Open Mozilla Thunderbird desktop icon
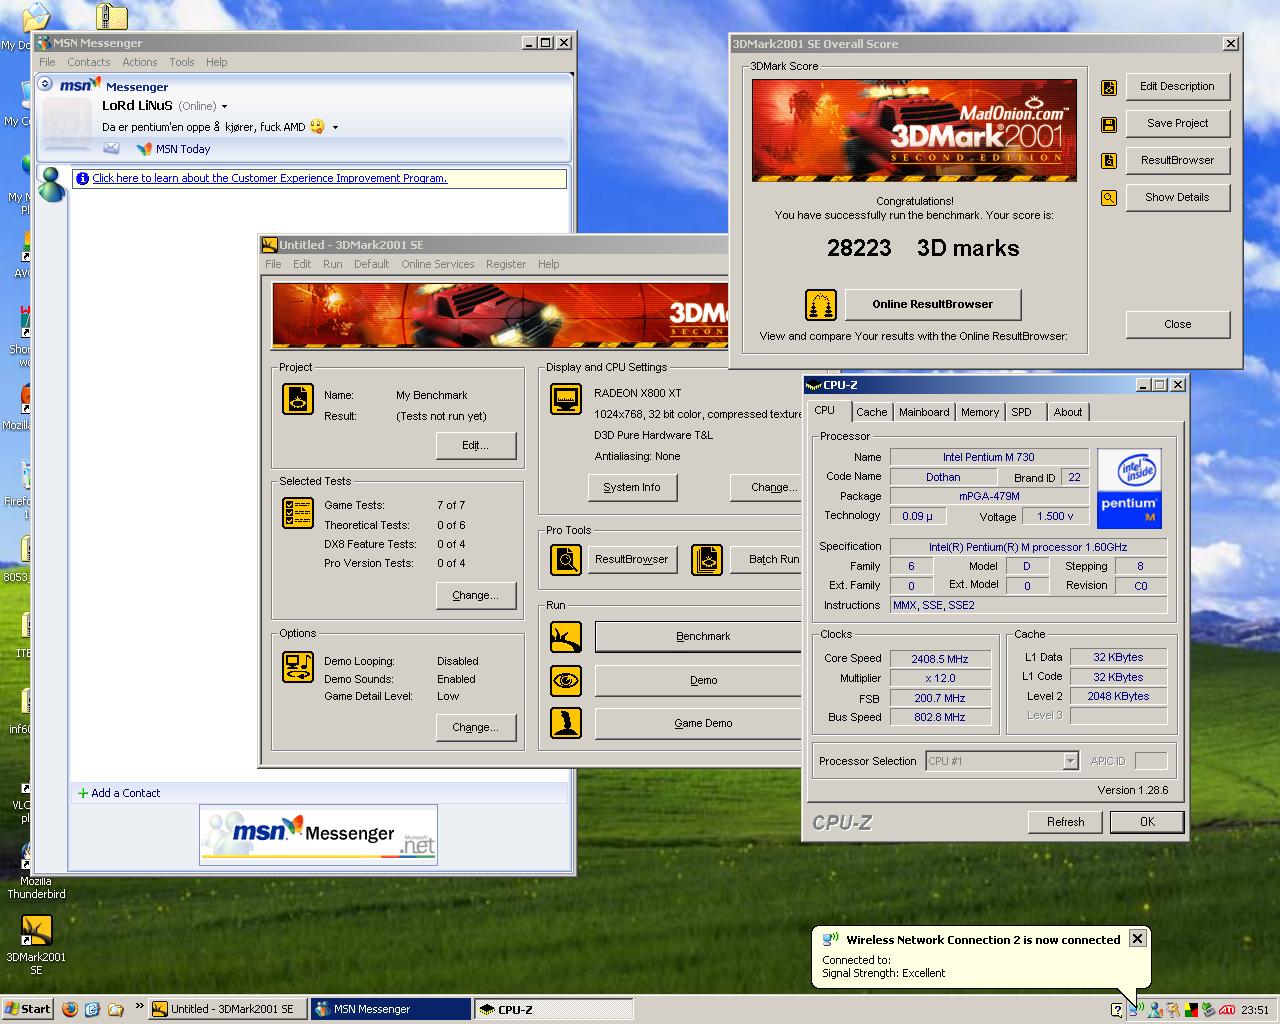The height and width of the screenshot is (1024, 1280). click(x=36, y=858)
